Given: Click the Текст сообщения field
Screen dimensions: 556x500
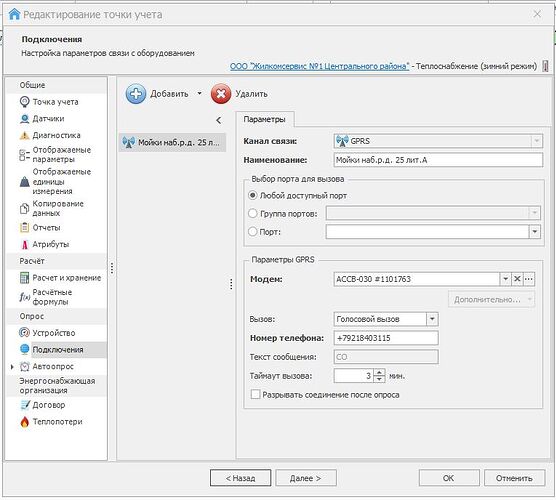Looking at the screenshot, I should point(386,357).
